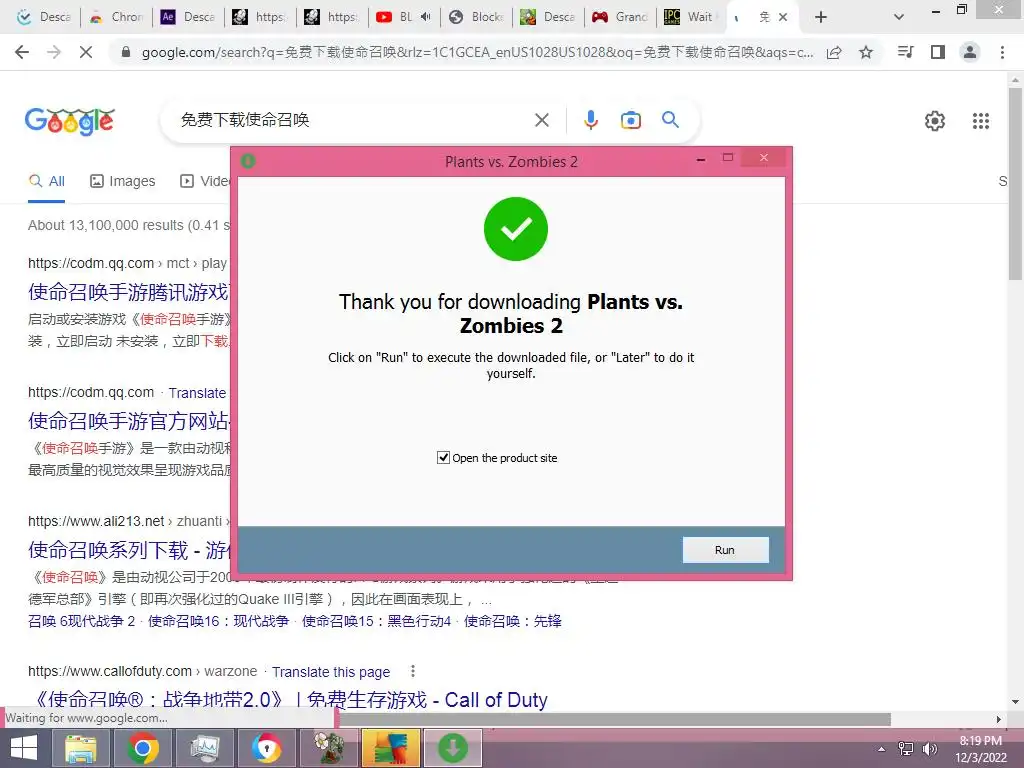The width and height of the screenshot is (1024, 768).
Task: Start voice search with microphone icon
Action: [x=590, y=120]
